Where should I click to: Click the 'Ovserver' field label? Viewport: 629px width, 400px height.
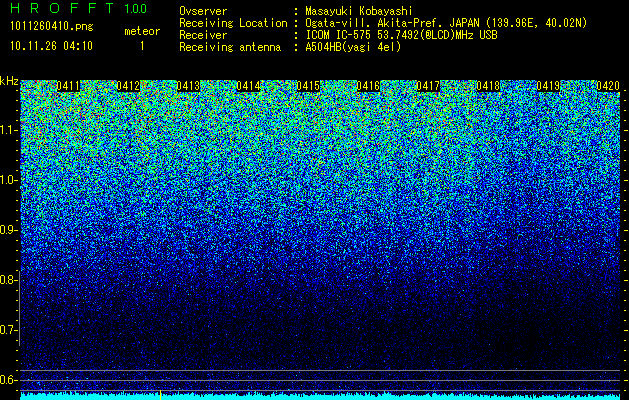[203, 11]
